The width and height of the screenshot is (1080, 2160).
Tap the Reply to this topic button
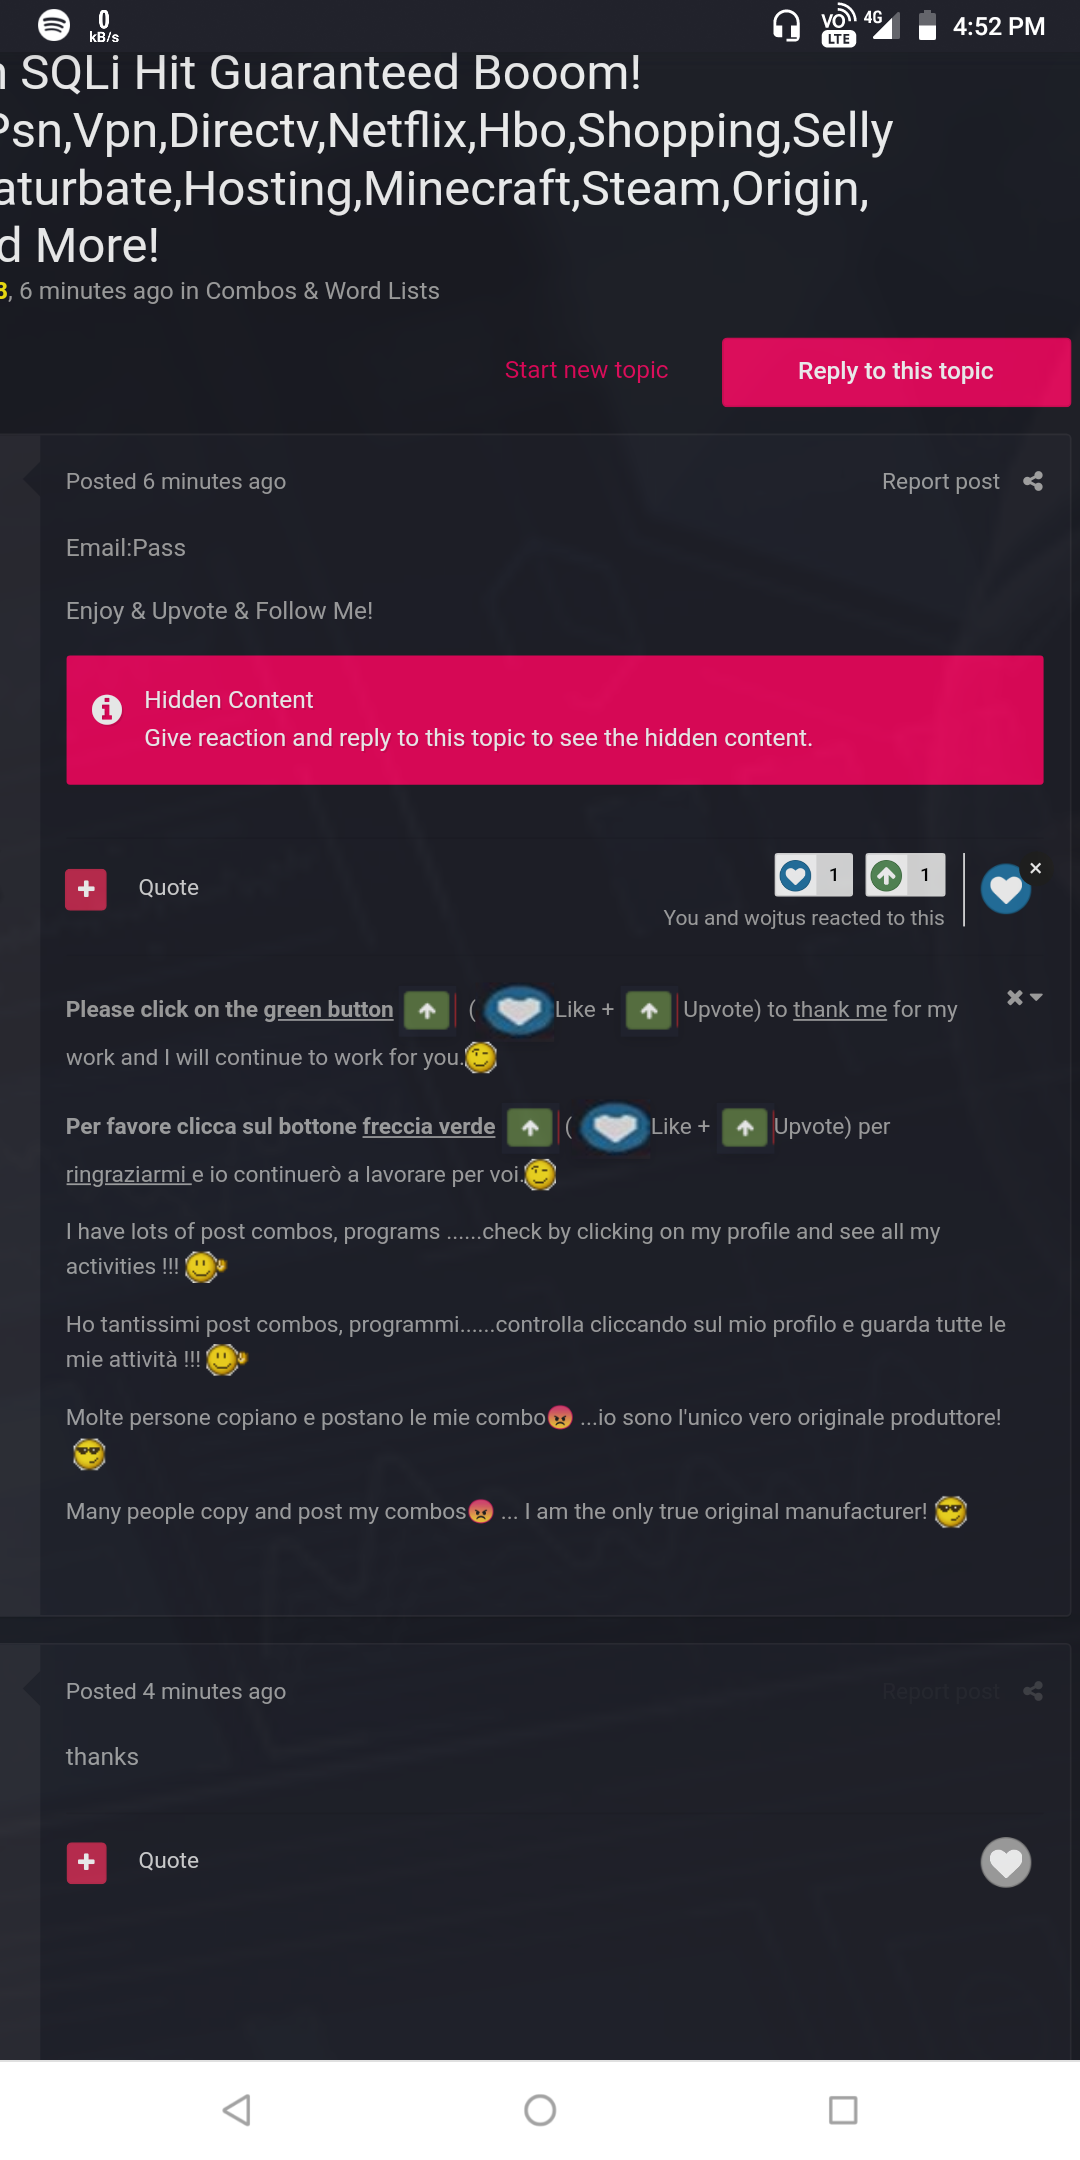tap(895, 372)
